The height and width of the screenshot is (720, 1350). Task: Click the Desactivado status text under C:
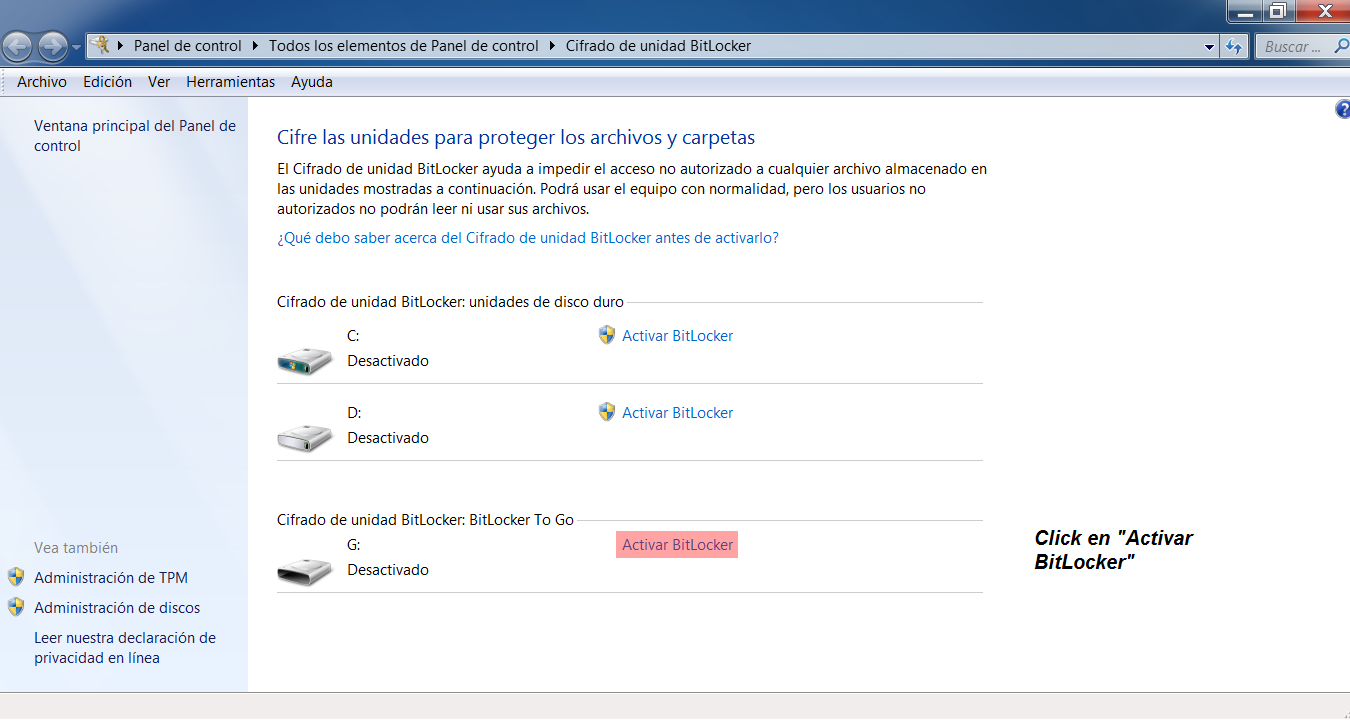point(388,361)
